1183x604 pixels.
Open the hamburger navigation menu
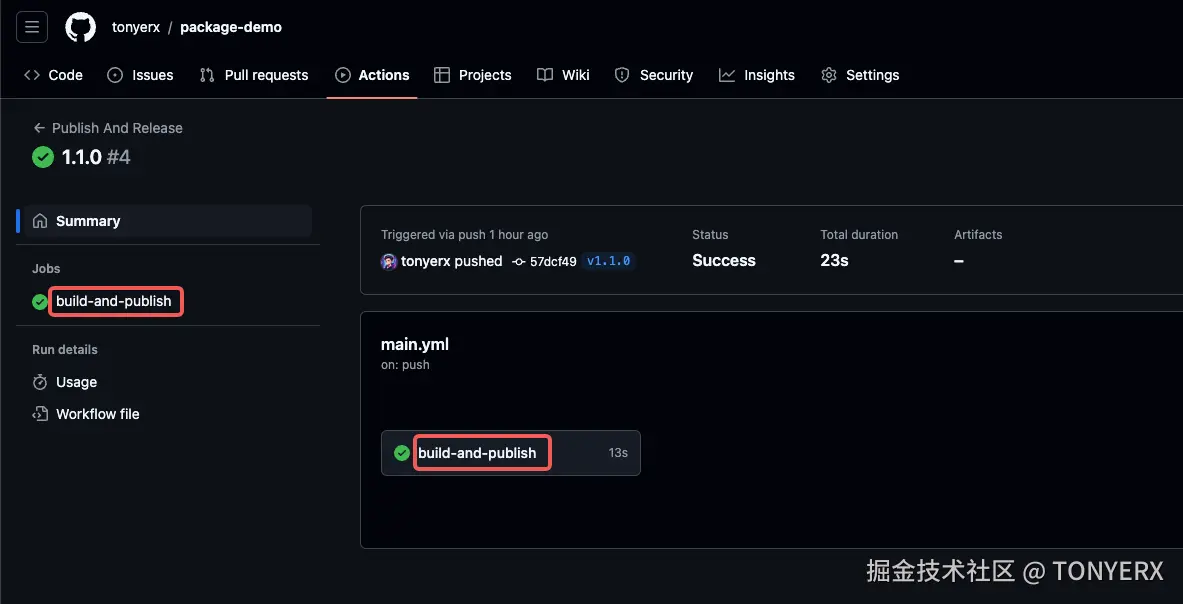pos(32,27)
